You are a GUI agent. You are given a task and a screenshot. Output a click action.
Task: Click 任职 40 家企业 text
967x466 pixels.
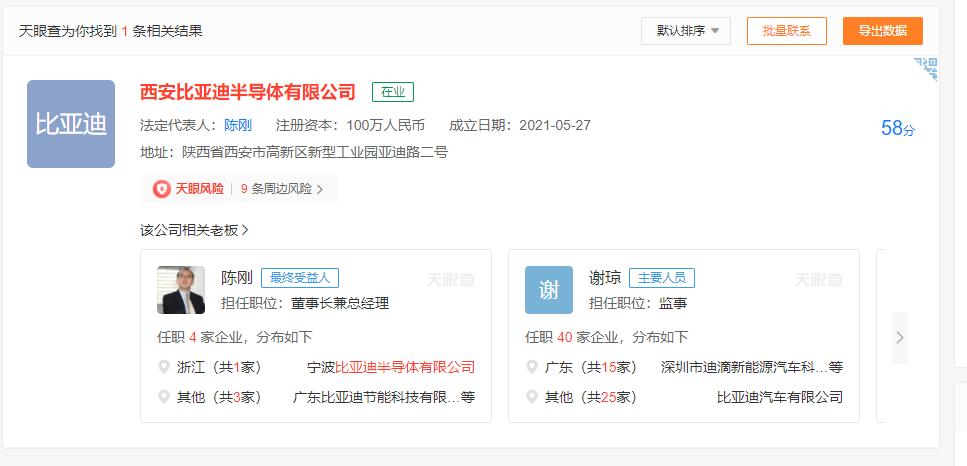[606, 337]
